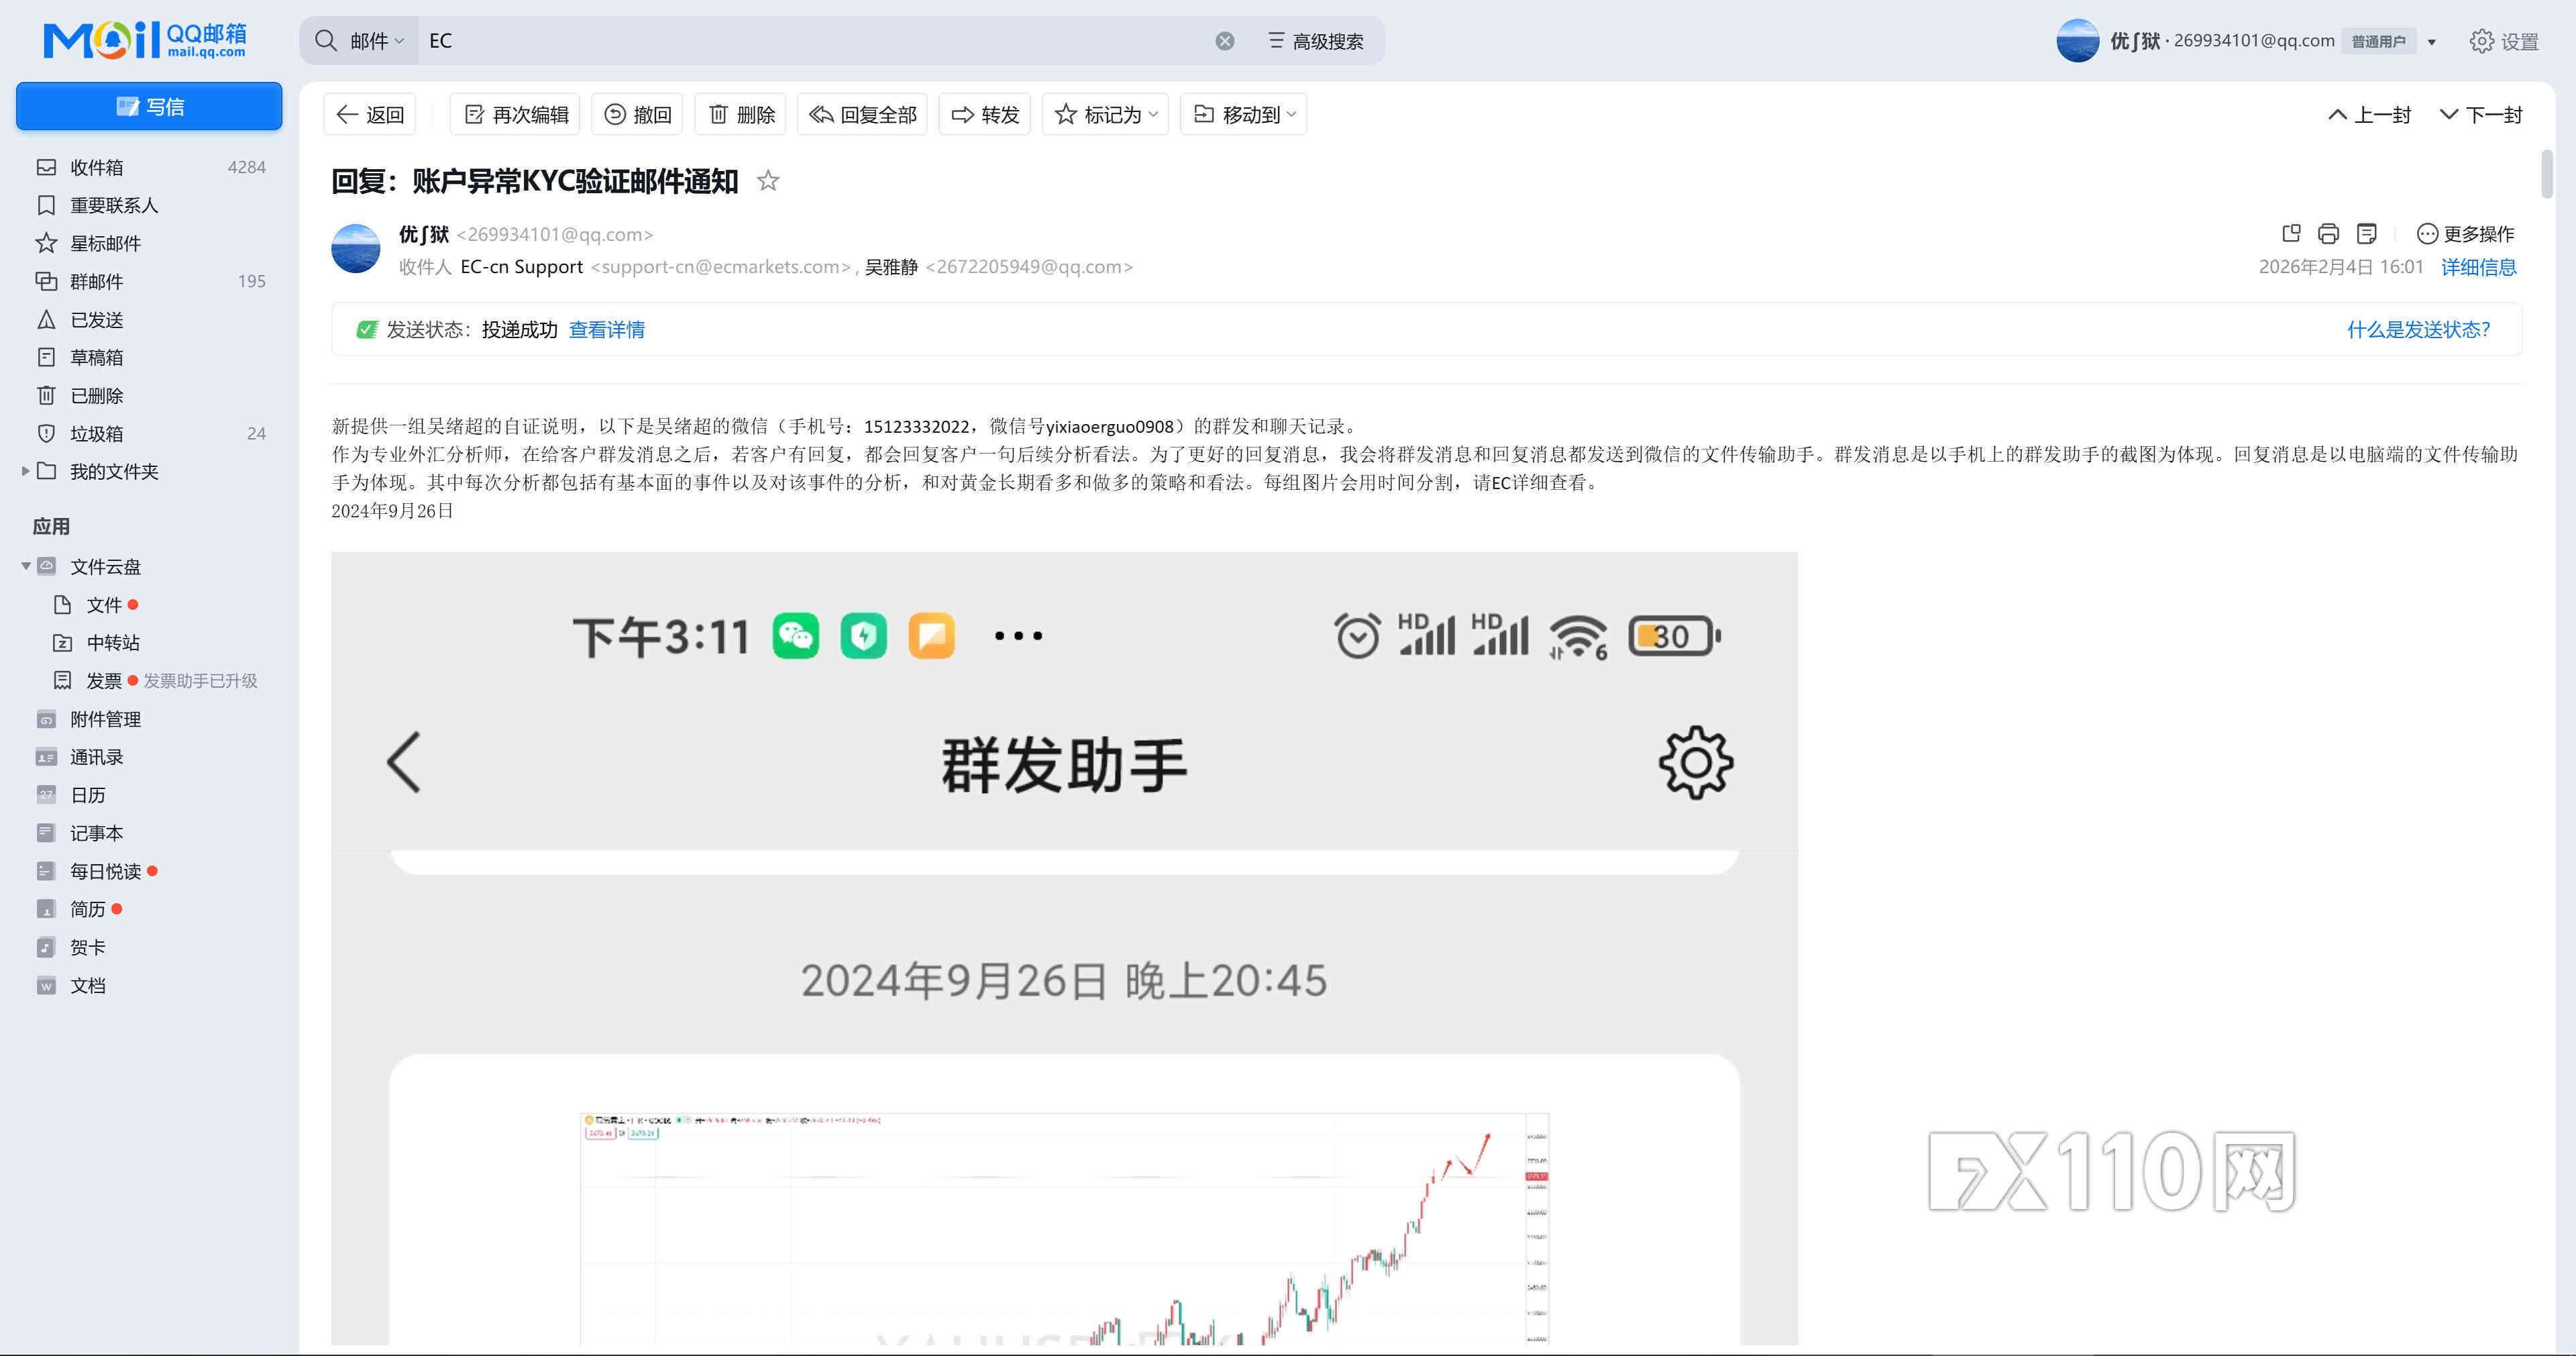2576x1356 pixels.
Task: Click recipient EC-cn Support
Action: point(521,267)
